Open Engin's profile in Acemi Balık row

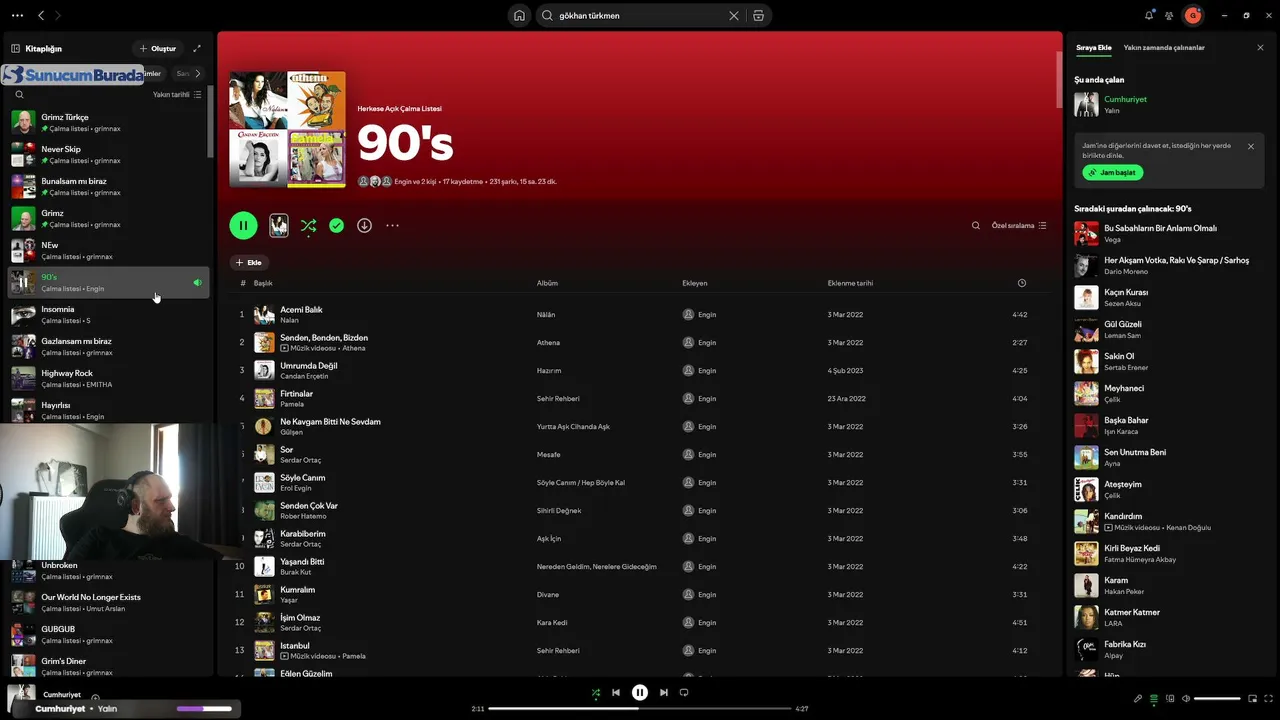(x=707, y=314)
